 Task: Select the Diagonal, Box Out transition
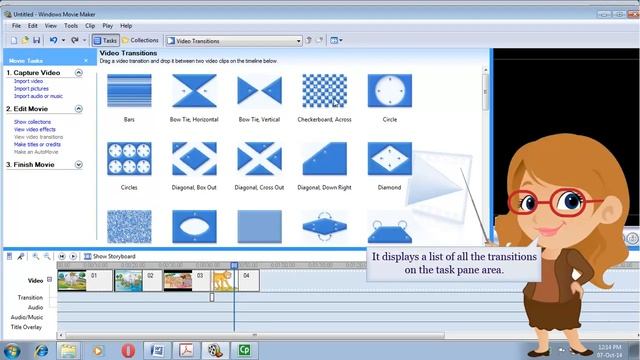click(x=194, y=159)
